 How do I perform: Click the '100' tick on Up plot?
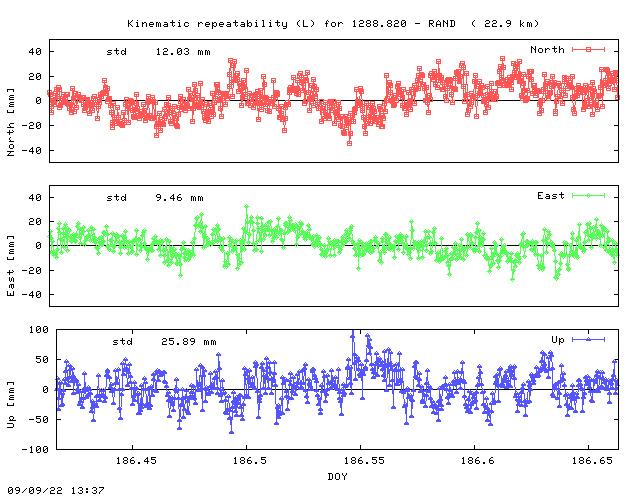(x=39, y=329)
